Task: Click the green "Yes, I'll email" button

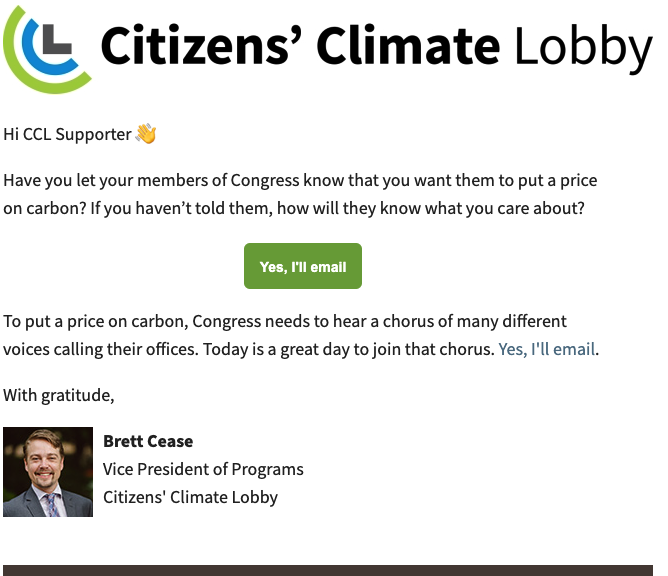Action: [x=303, y=266]
